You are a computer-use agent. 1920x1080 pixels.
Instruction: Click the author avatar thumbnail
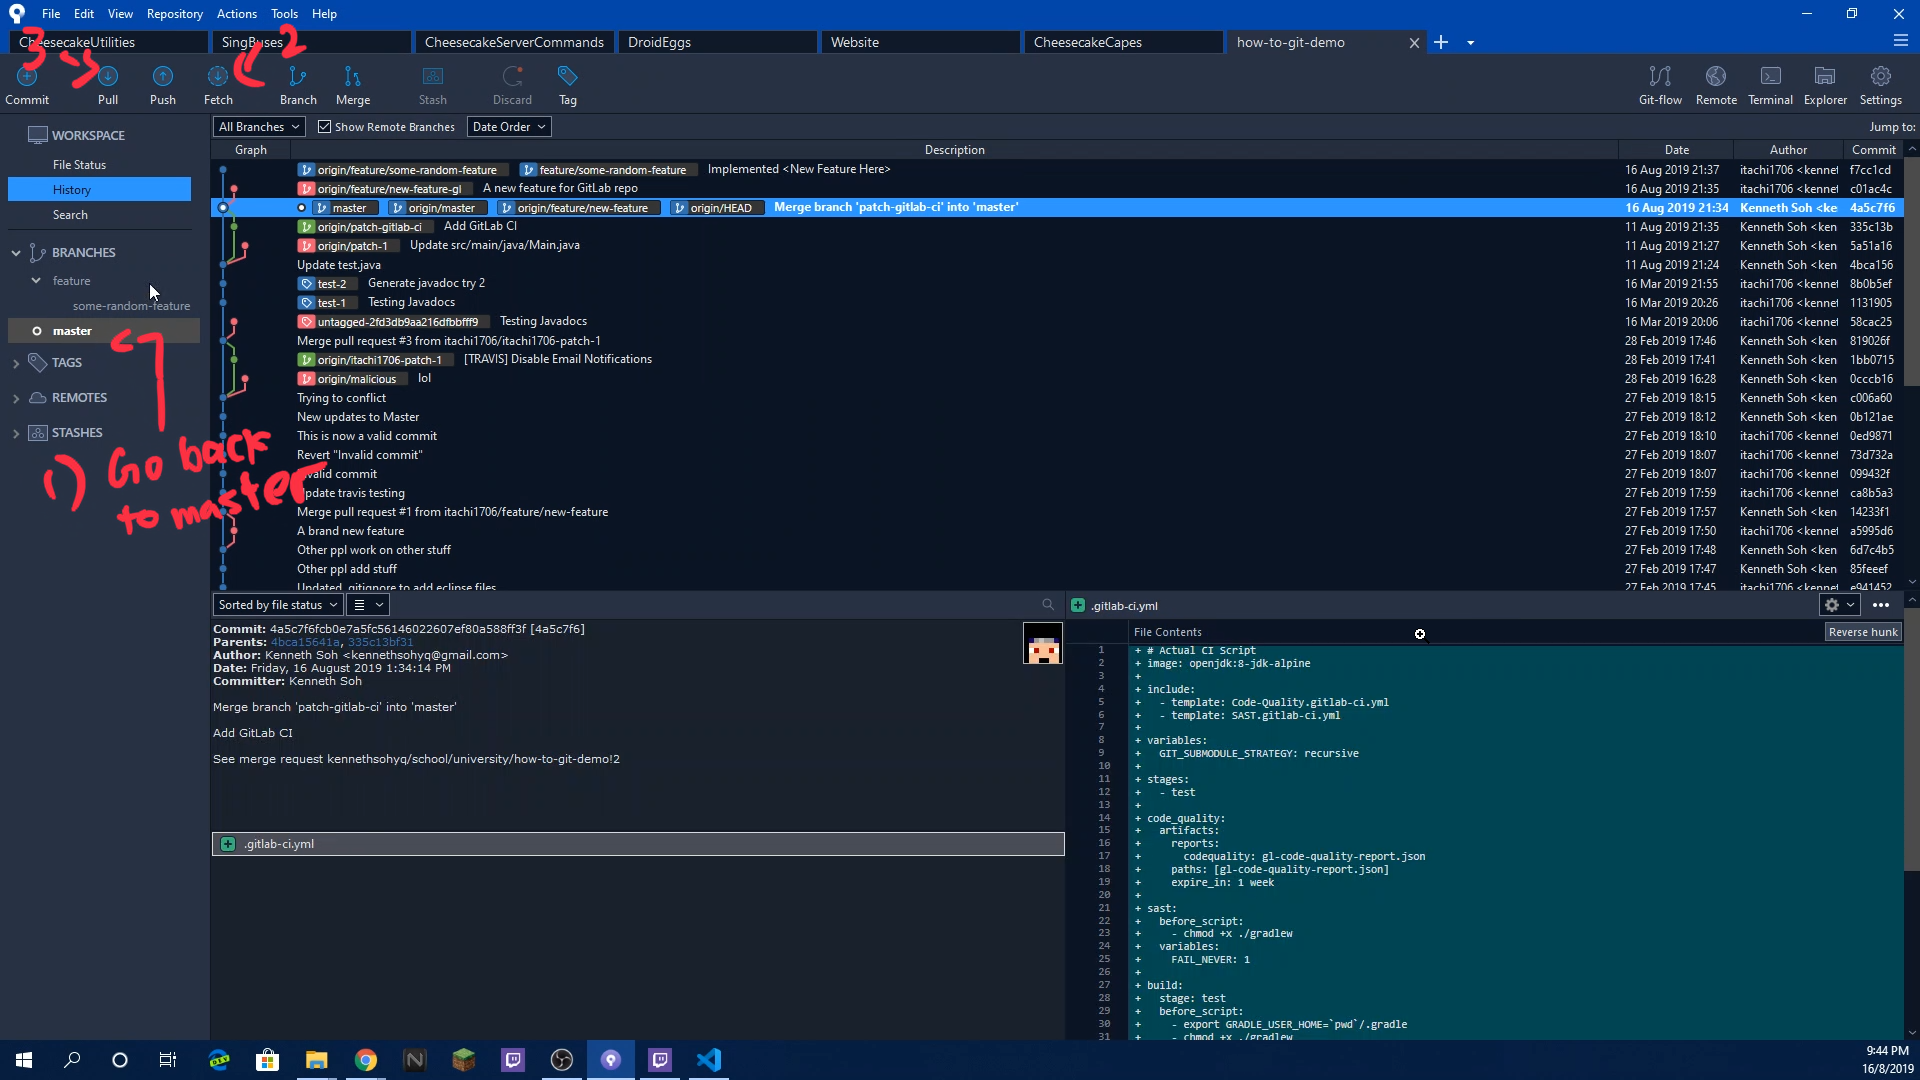tap(1043, 643)
